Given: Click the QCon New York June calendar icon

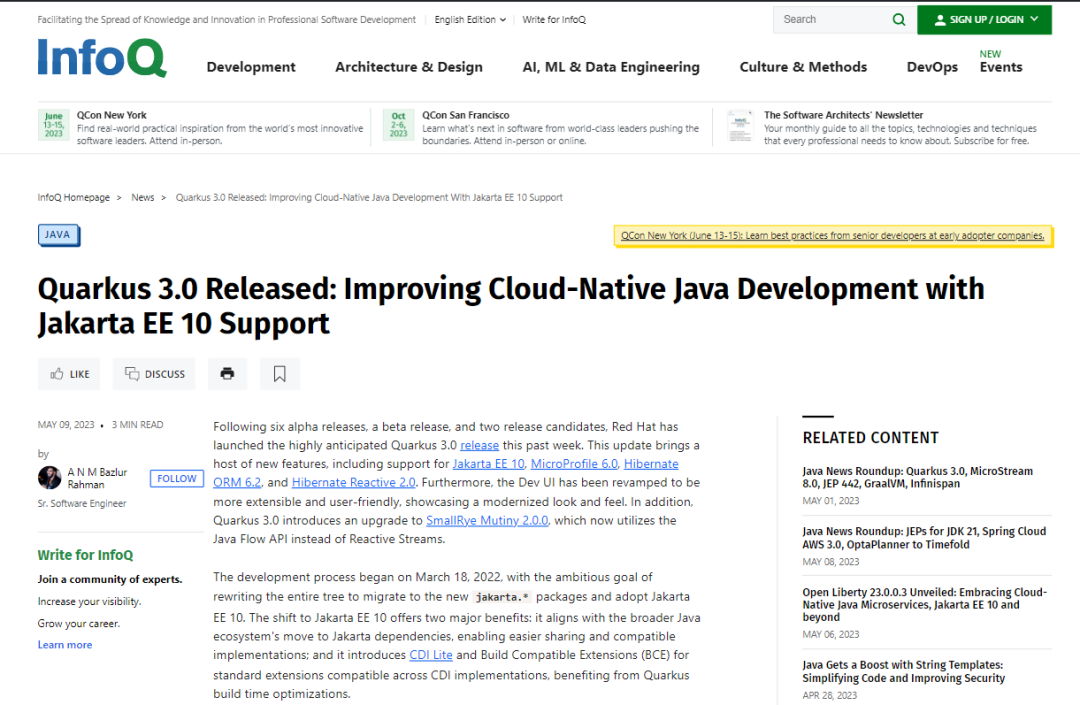Looking at the screenshot, I should tap(54, 125).
